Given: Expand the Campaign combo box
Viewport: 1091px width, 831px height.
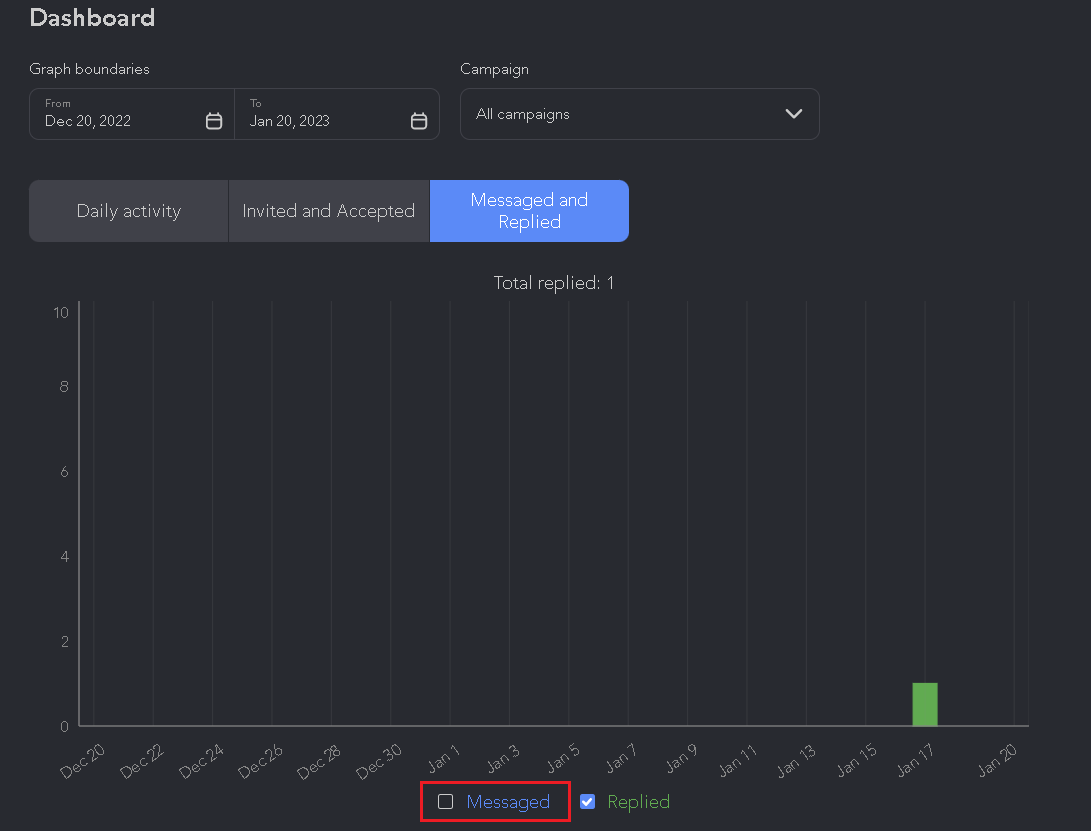Looking at the screenshot, I should tap(639, 114).
